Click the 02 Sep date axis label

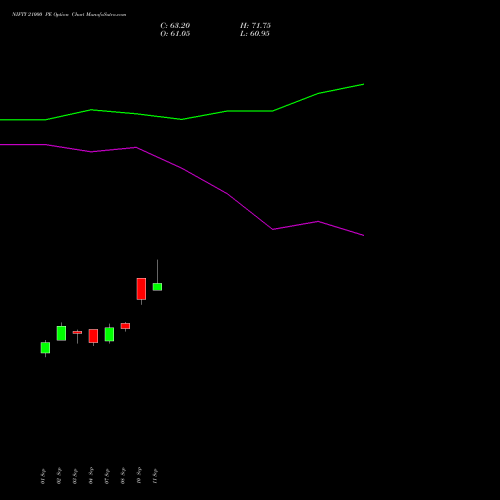click(x=59, y=476)
